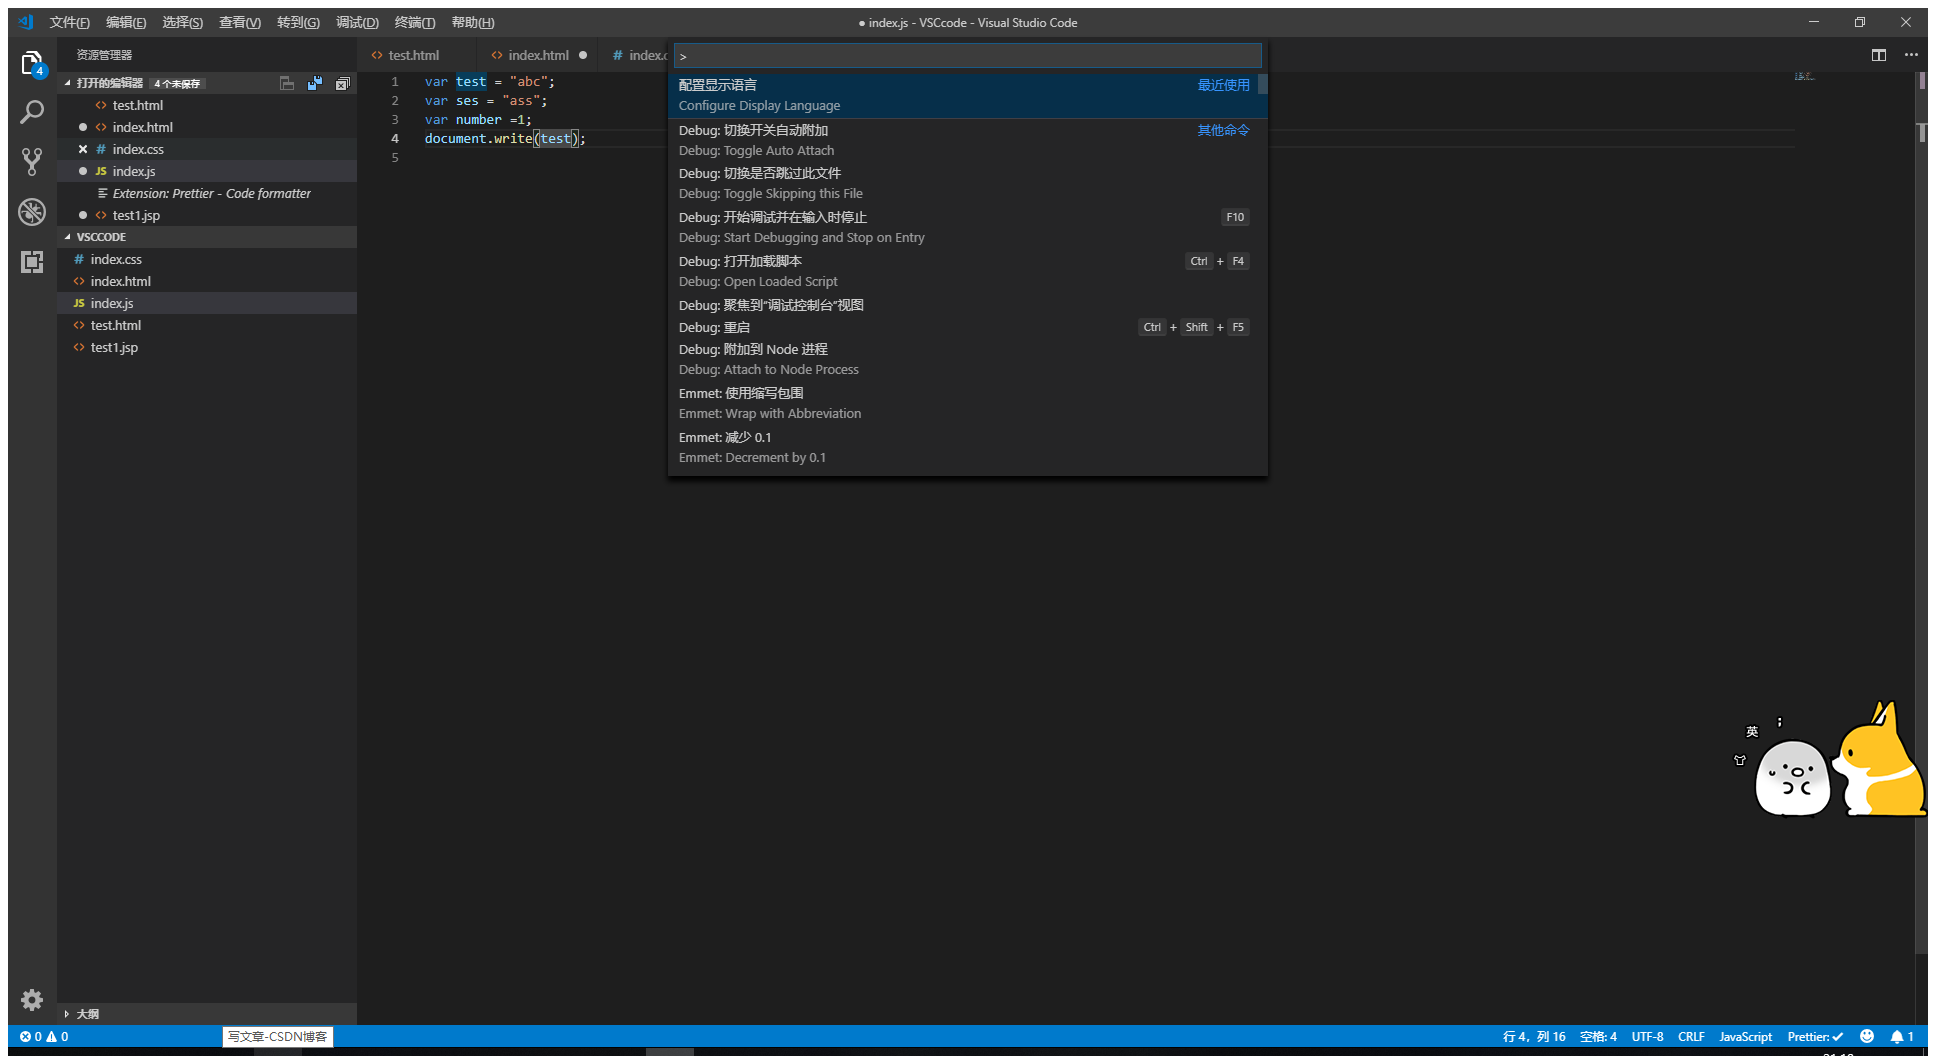Open the Source Control view icon
The image size is (1936, 1056).
32,161
